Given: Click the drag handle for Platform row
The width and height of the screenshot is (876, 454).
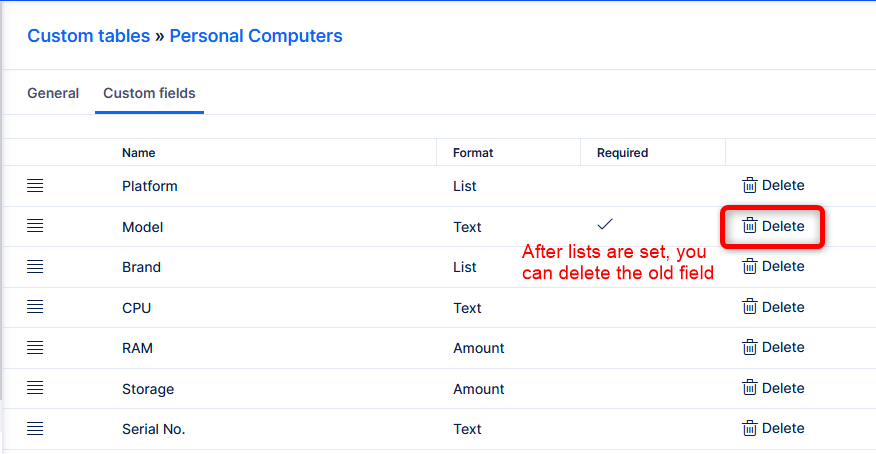Looking at the screenshot, I should coord(35,186).
